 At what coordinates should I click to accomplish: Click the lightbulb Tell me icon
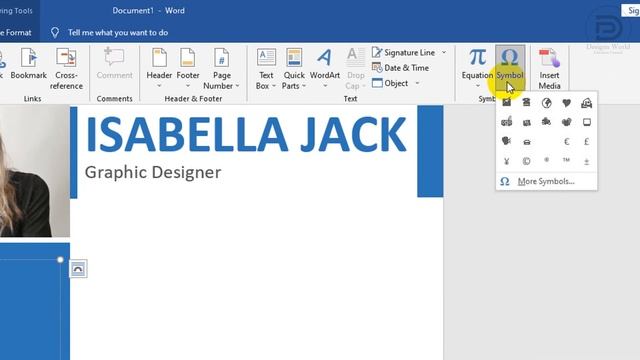click(55, 33)
